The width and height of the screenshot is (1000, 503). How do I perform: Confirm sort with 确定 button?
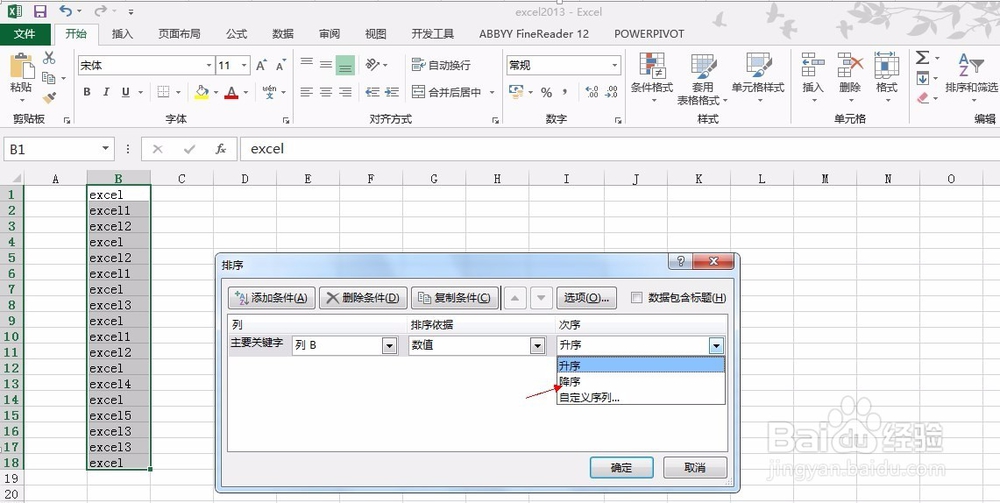pos(621,467)
